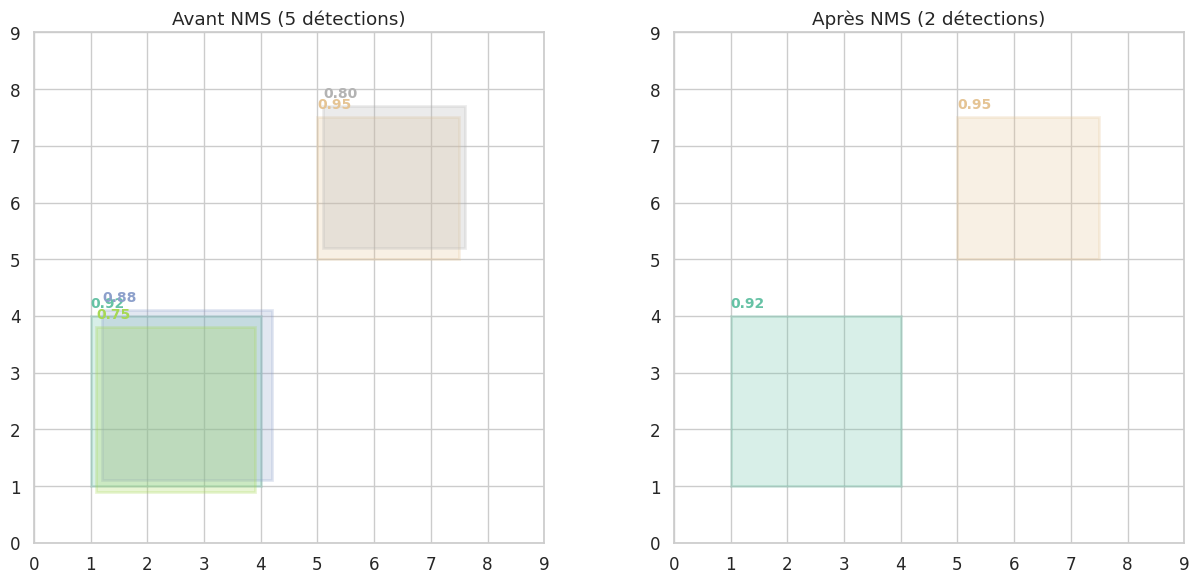Select the lime 0.75 score label
The height and width of the screenshot is (584, 1199).
tap(114, 315)
